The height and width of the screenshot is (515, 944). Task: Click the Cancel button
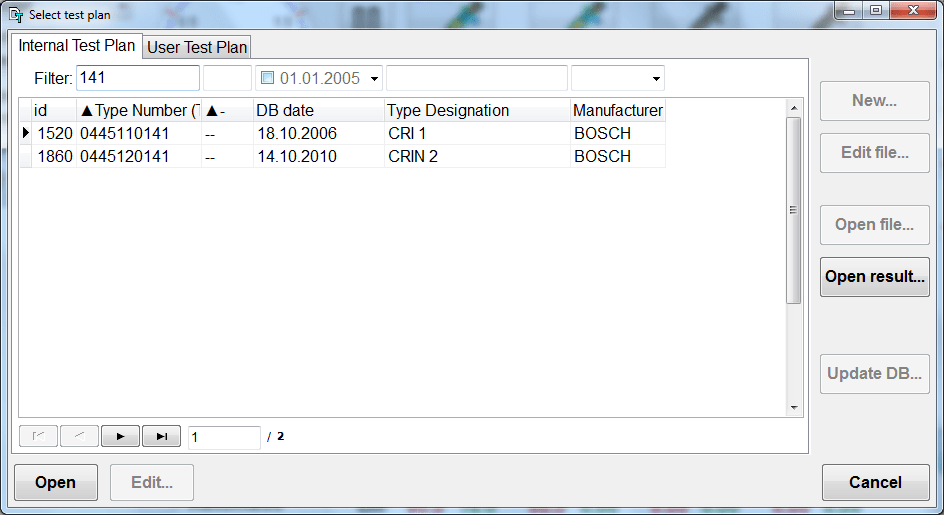pyautogui.click(x=874, y=482)
